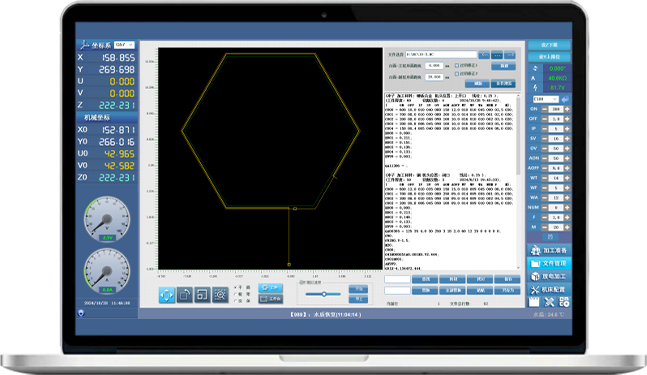Click the zoom magnifier view icon
This screenshot has height=375, width=647.
(220, 295)
